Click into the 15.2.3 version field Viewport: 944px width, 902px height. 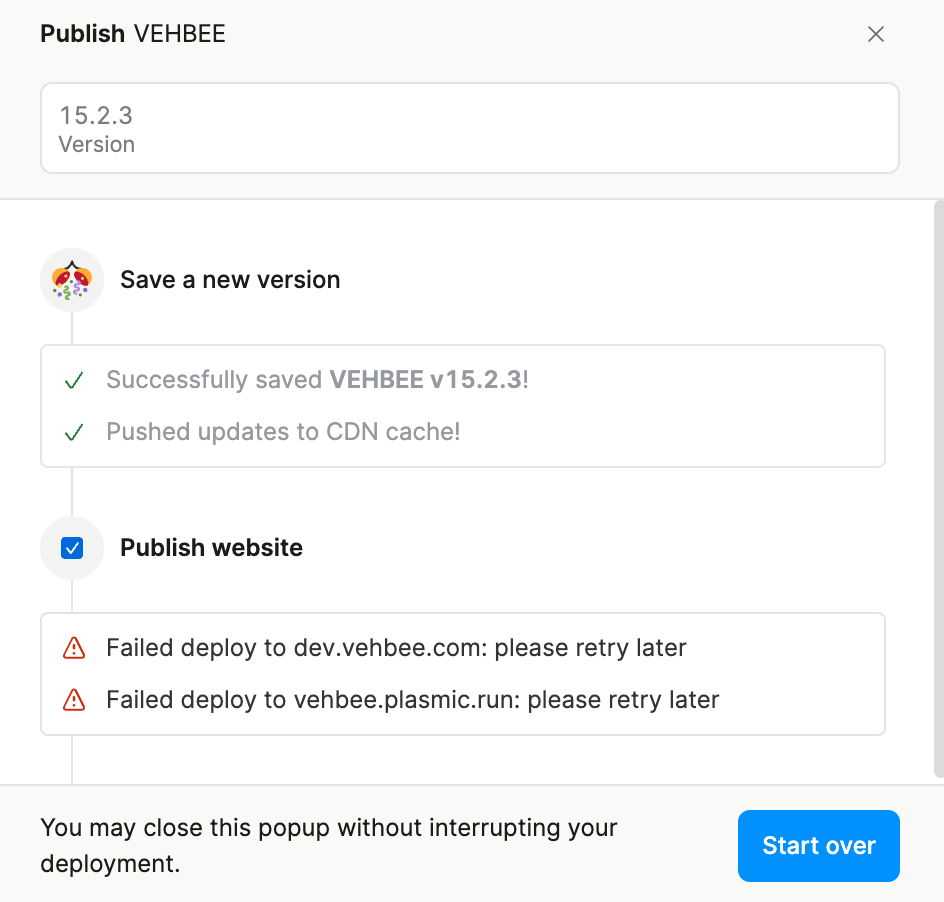pyautogui.click(x=469, y=127)
